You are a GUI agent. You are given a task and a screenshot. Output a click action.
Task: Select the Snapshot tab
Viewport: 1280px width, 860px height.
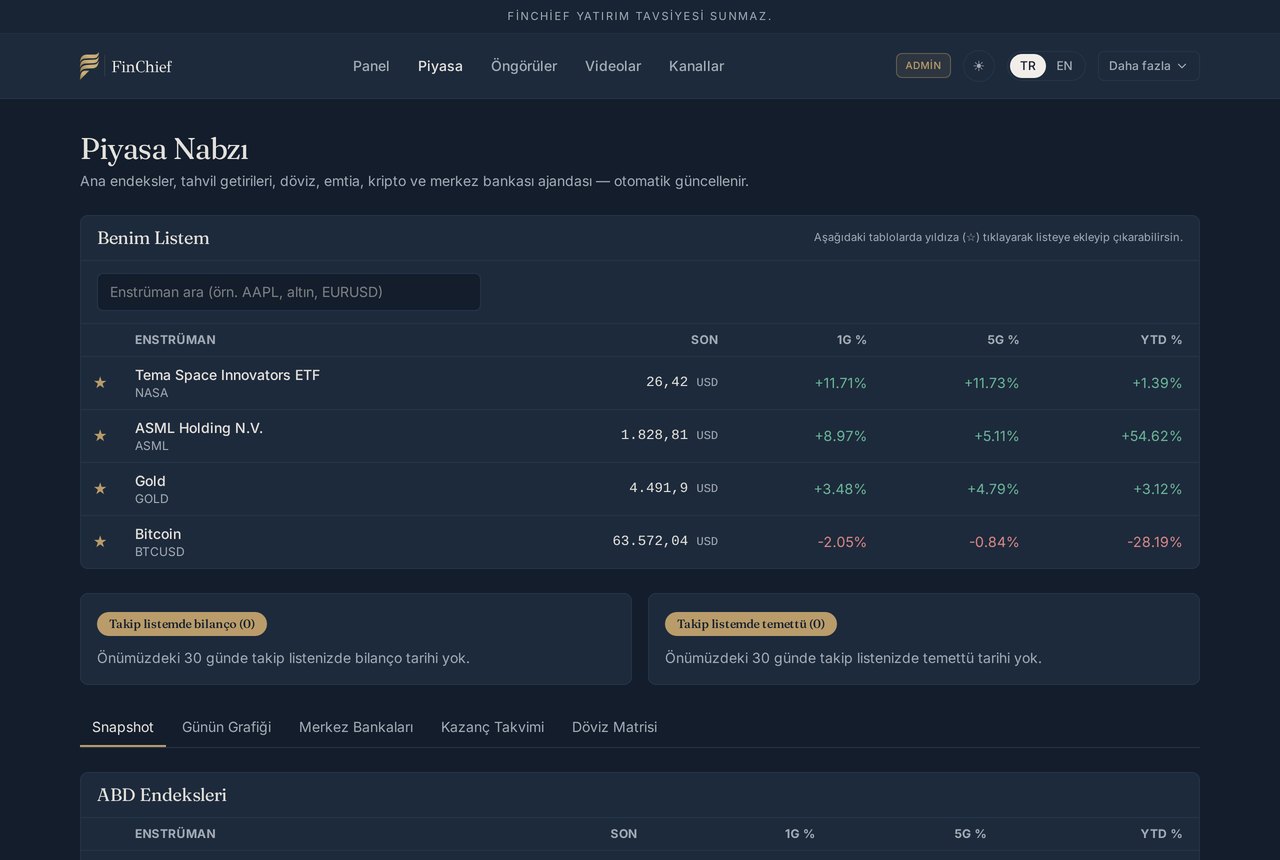tap(123, 727)
